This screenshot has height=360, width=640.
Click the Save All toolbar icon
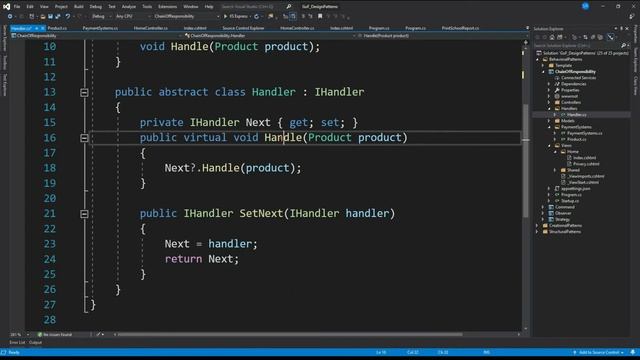(58, 16)
